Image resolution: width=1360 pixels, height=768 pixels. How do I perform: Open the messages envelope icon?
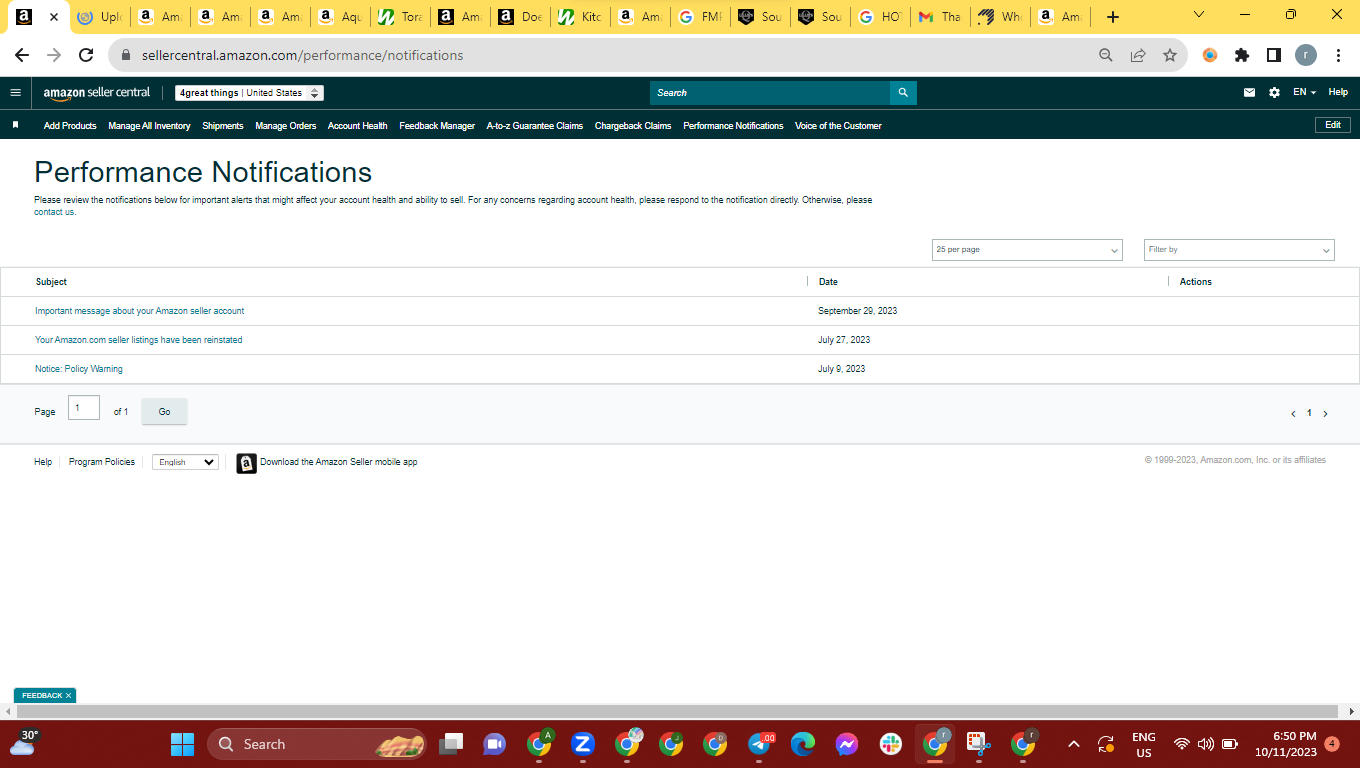point(1249,93)
